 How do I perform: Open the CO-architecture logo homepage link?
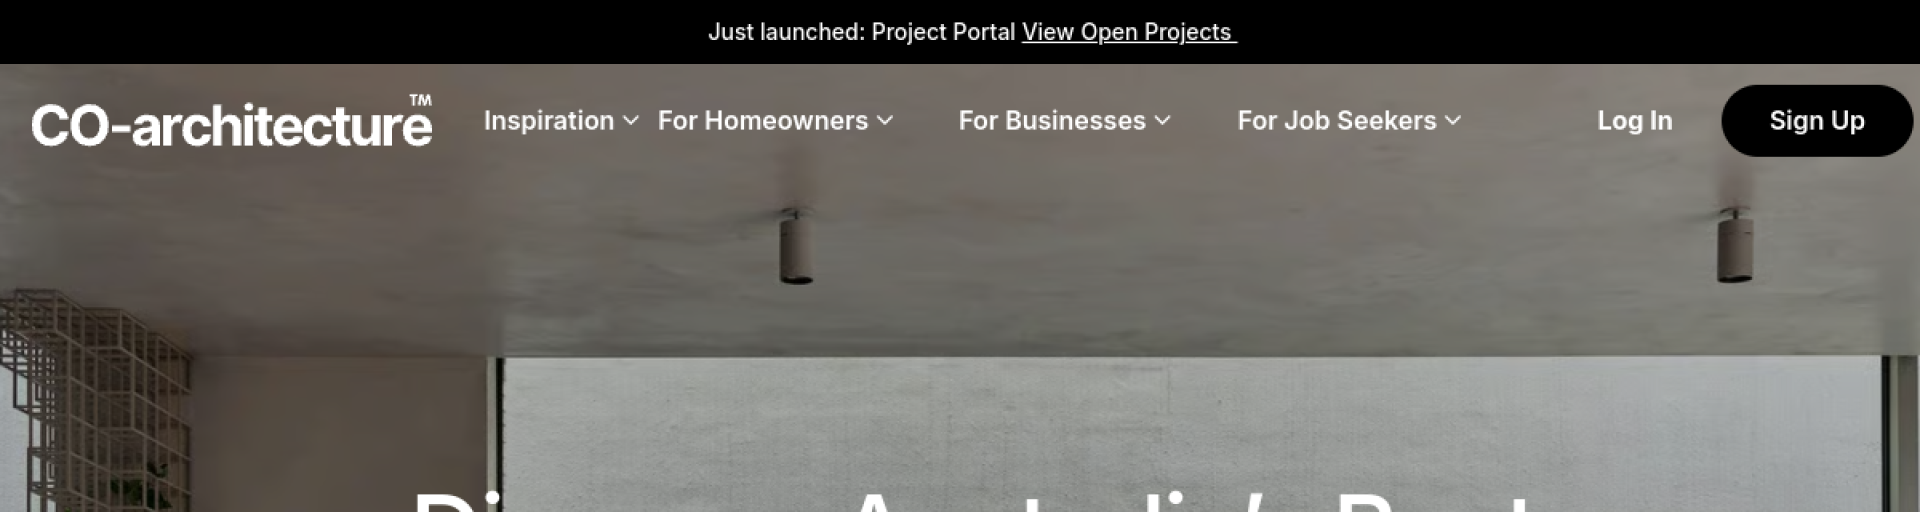[232, 122]
